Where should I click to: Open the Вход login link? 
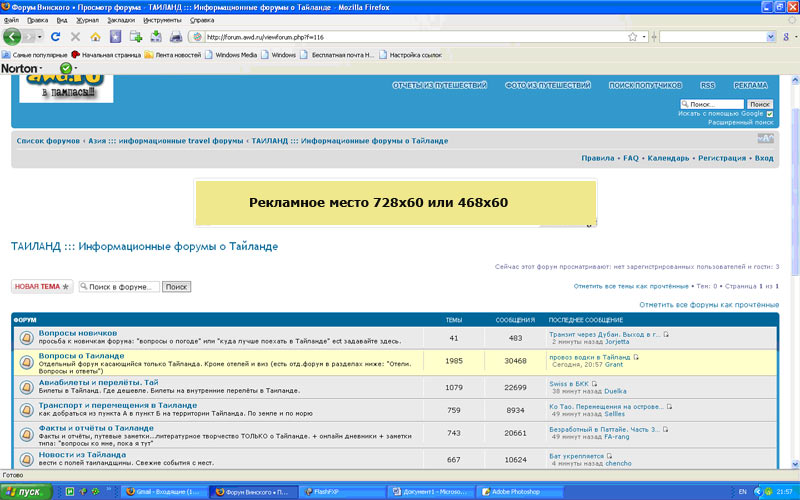point(764,158)
